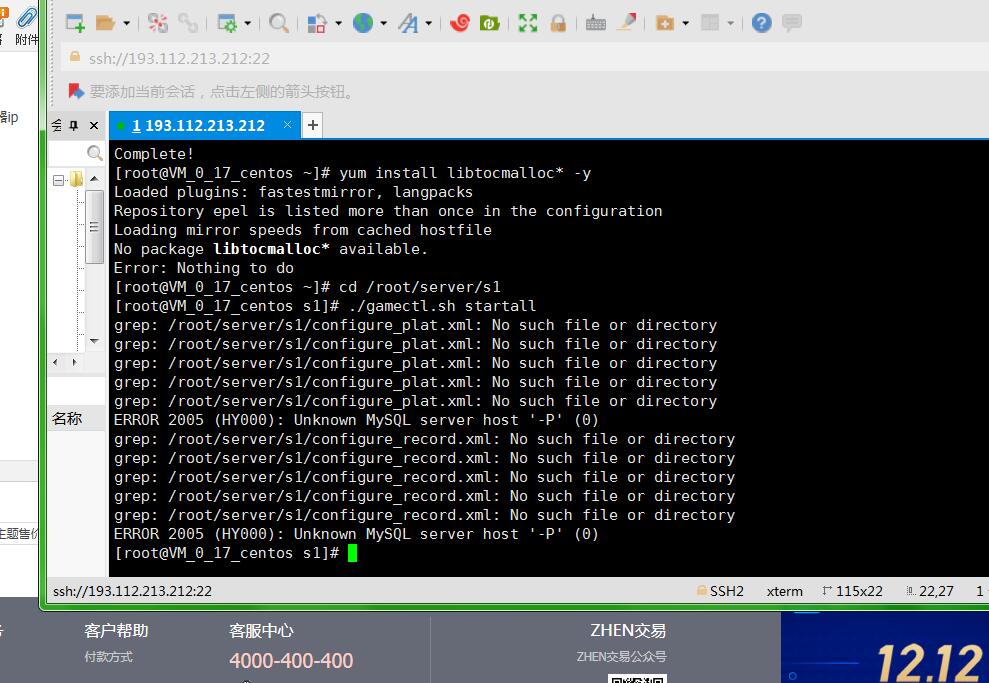989x683 pixels.
Task: Select the 193.112.213.212 session tab
Action: tap(197, 125)
